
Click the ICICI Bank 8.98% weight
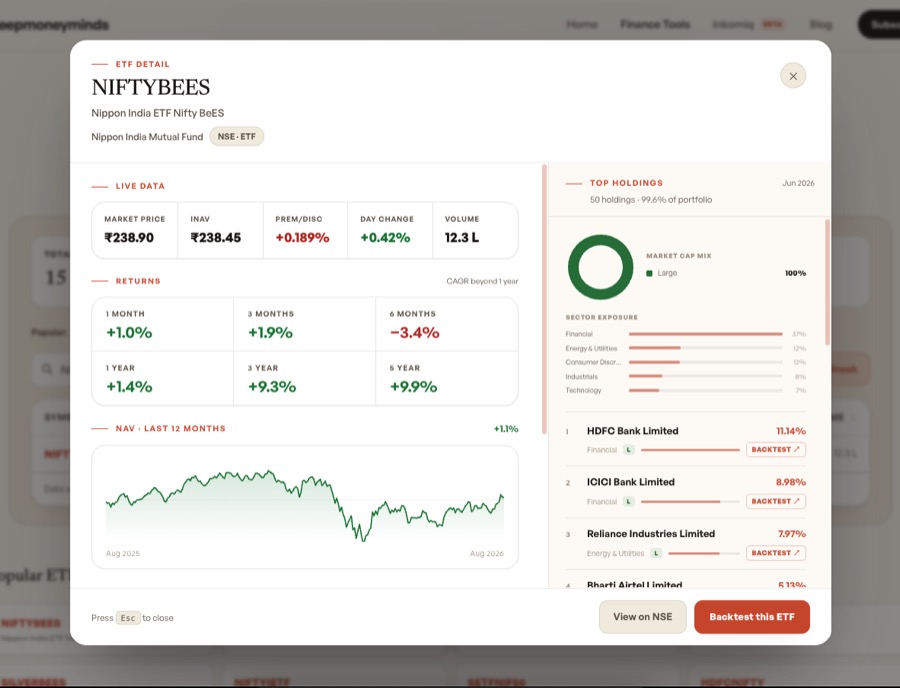(x=791, y=482)
